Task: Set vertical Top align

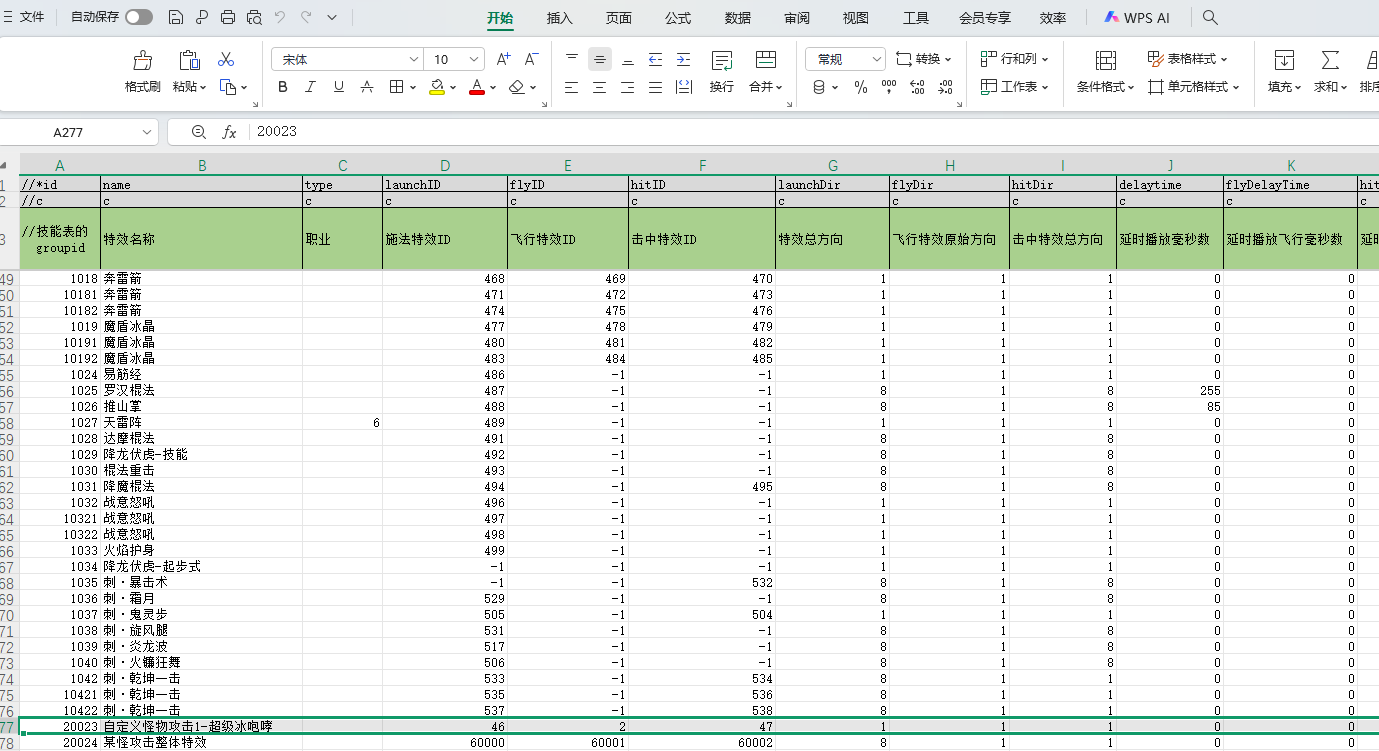Action: point(572,59)
